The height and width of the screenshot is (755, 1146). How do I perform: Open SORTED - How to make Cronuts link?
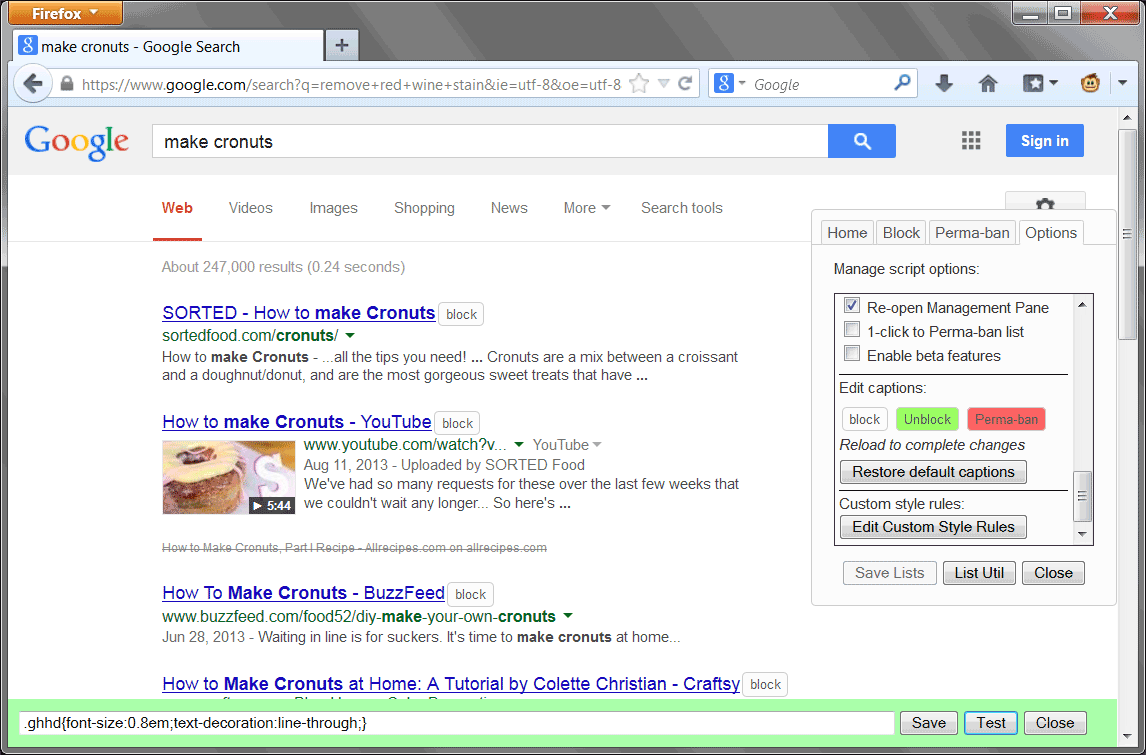point(299,313)
